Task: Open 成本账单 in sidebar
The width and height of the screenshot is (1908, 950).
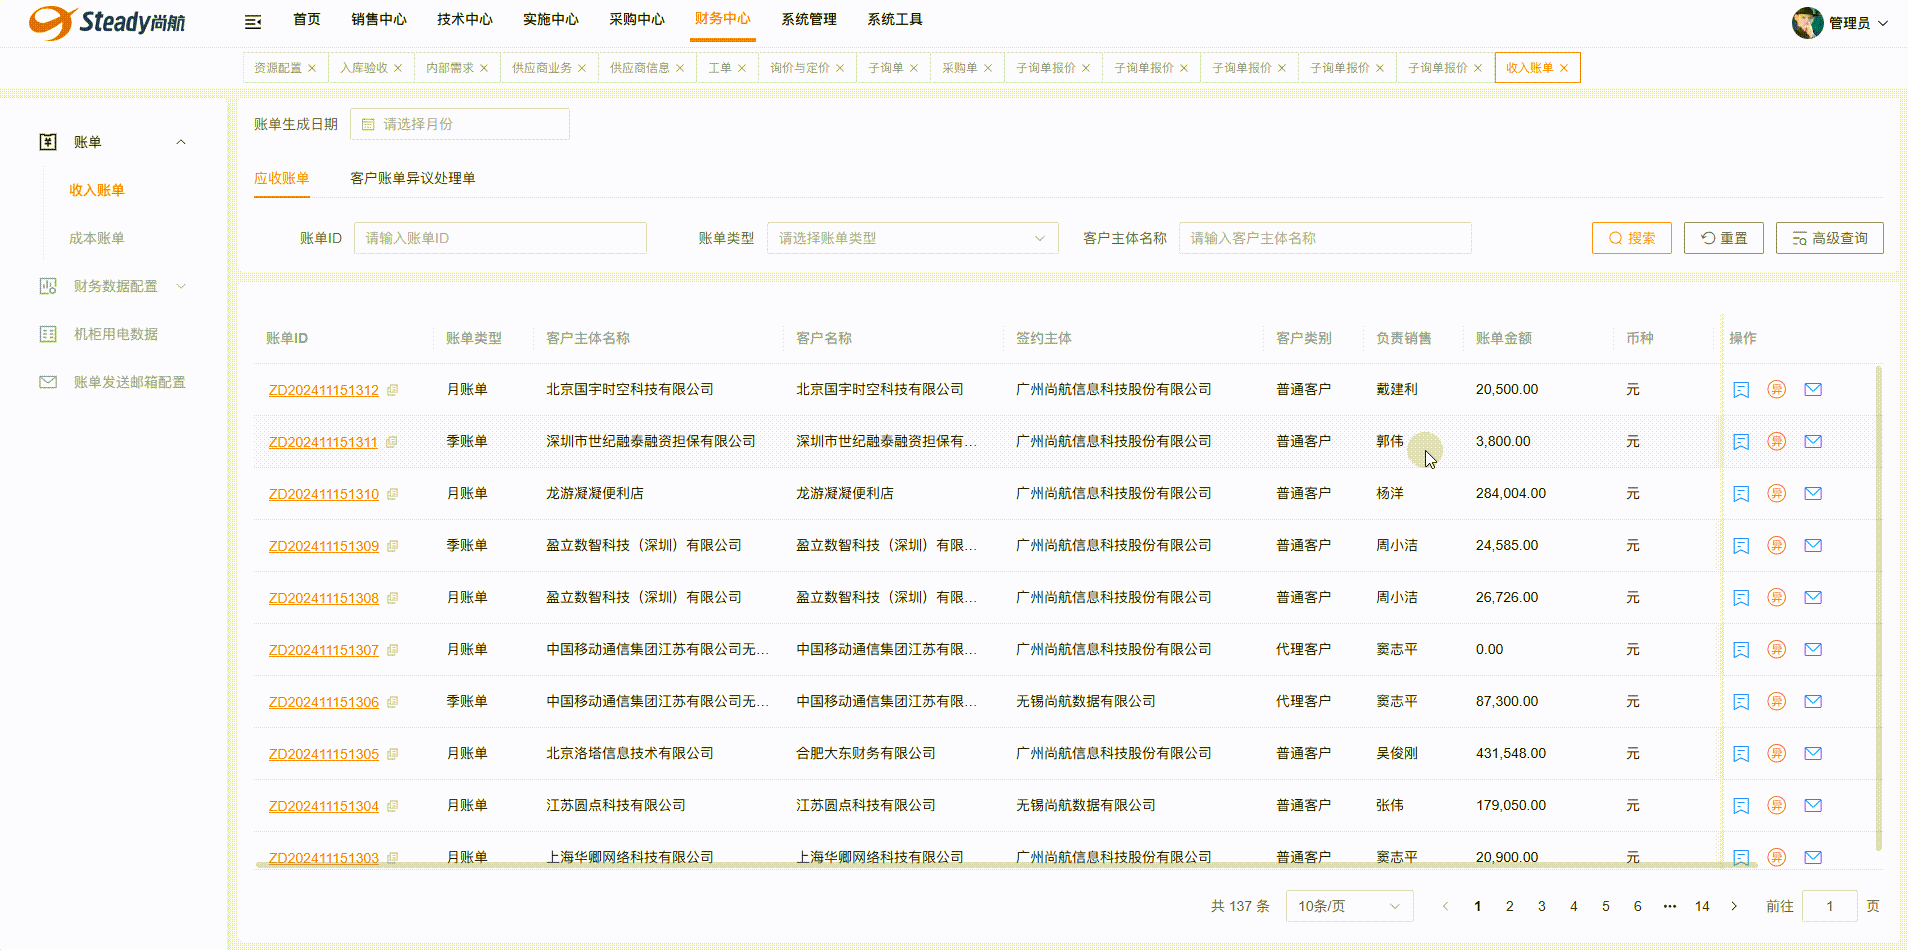Action: pos(97,238)
